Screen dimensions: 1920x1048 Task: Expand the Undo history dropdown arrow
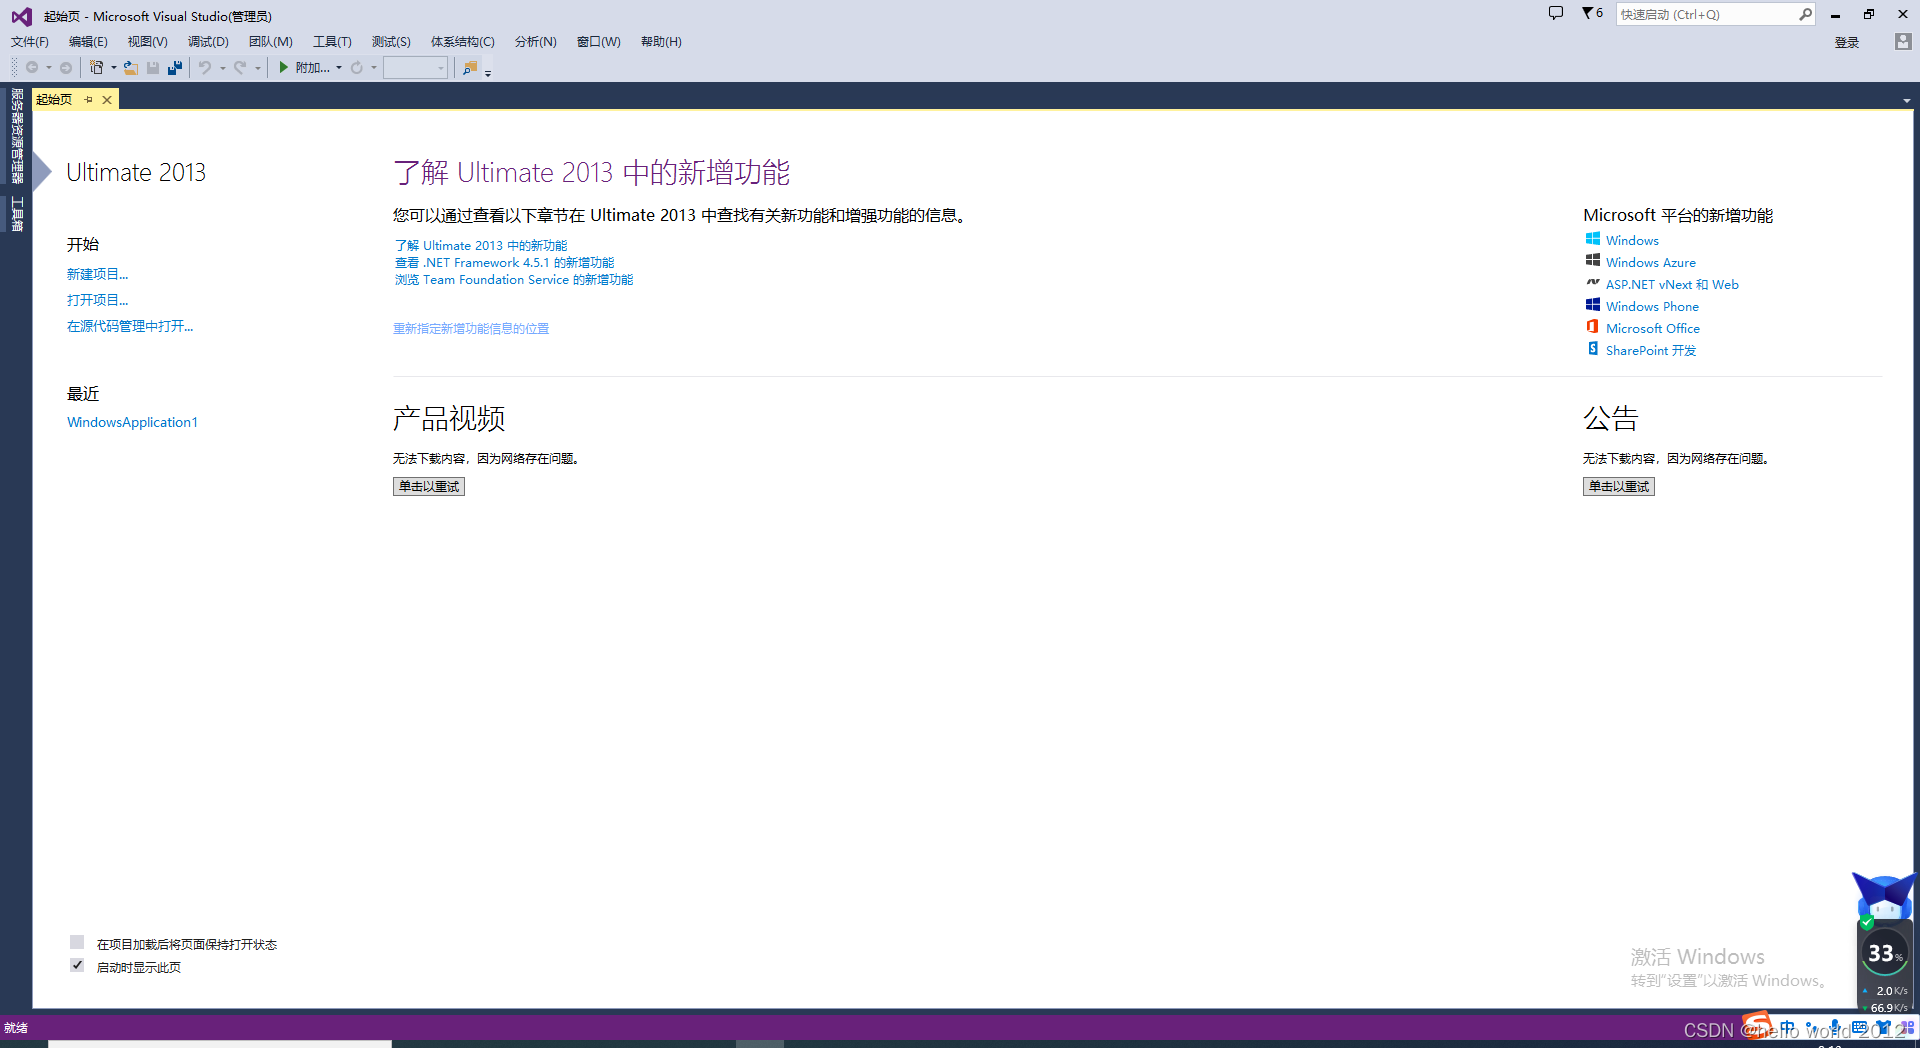coord(222,68)
